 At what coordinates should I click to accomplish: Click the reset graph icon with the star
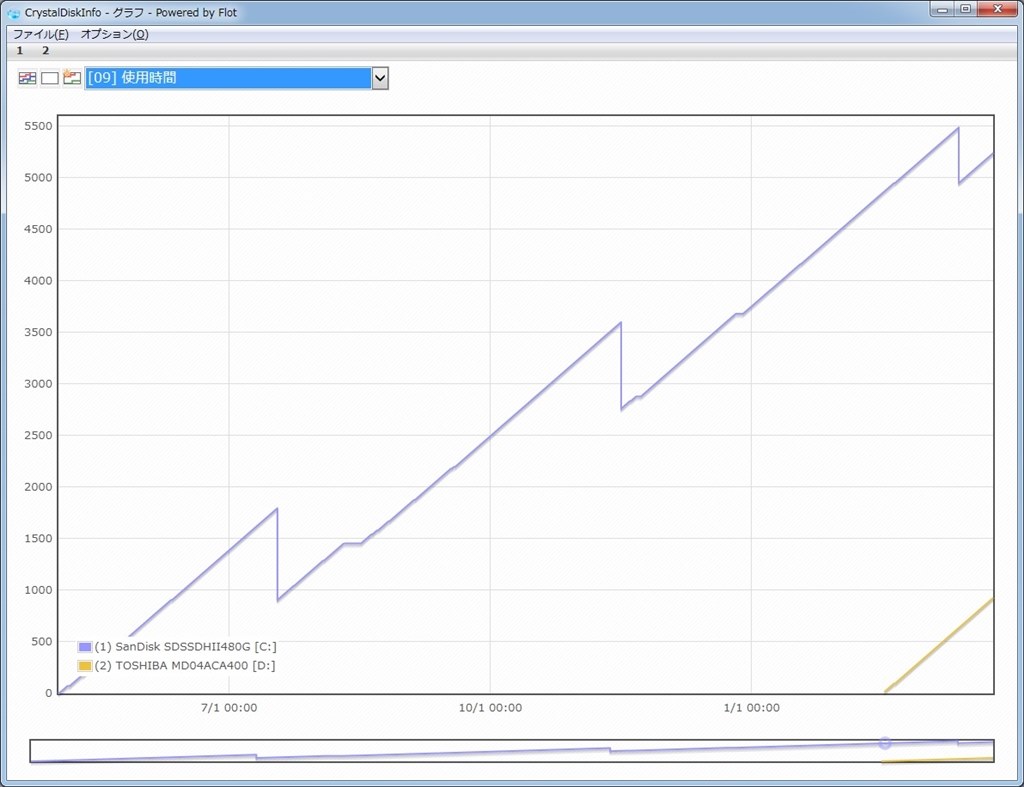72,78
